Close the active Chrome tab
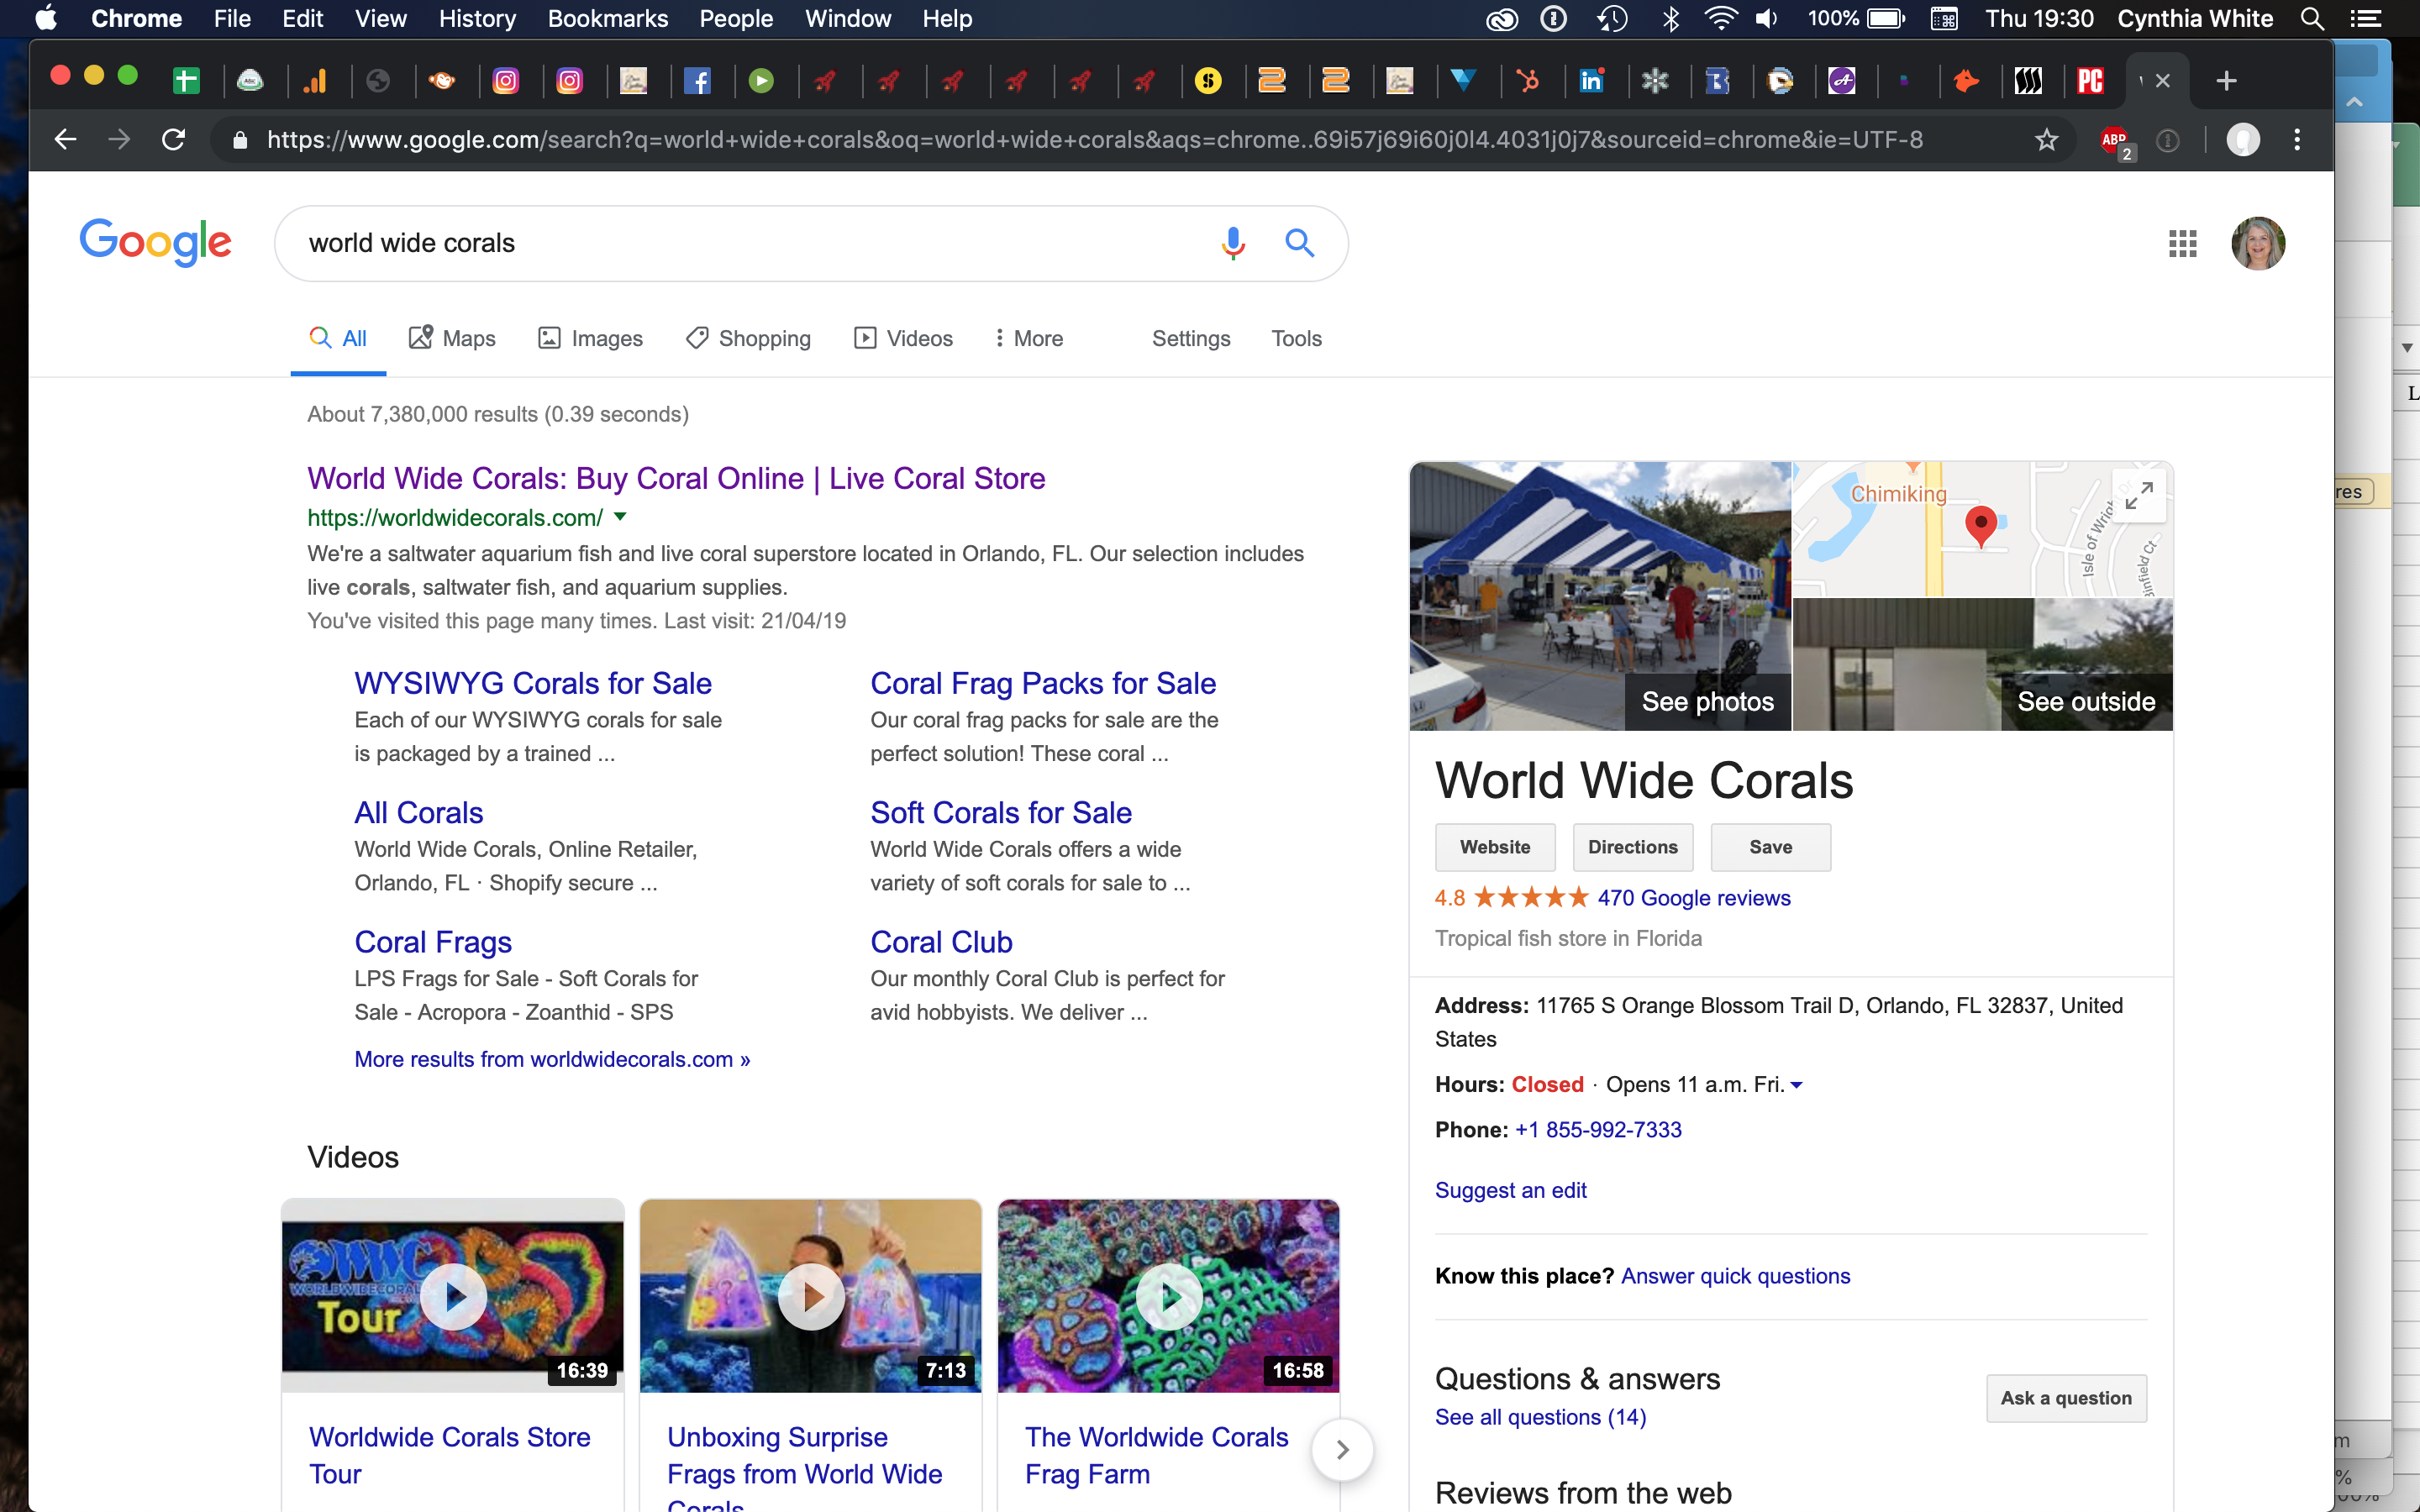Image resolution: width=2420 pixels, height=1512 pixels. (2162, 81)
